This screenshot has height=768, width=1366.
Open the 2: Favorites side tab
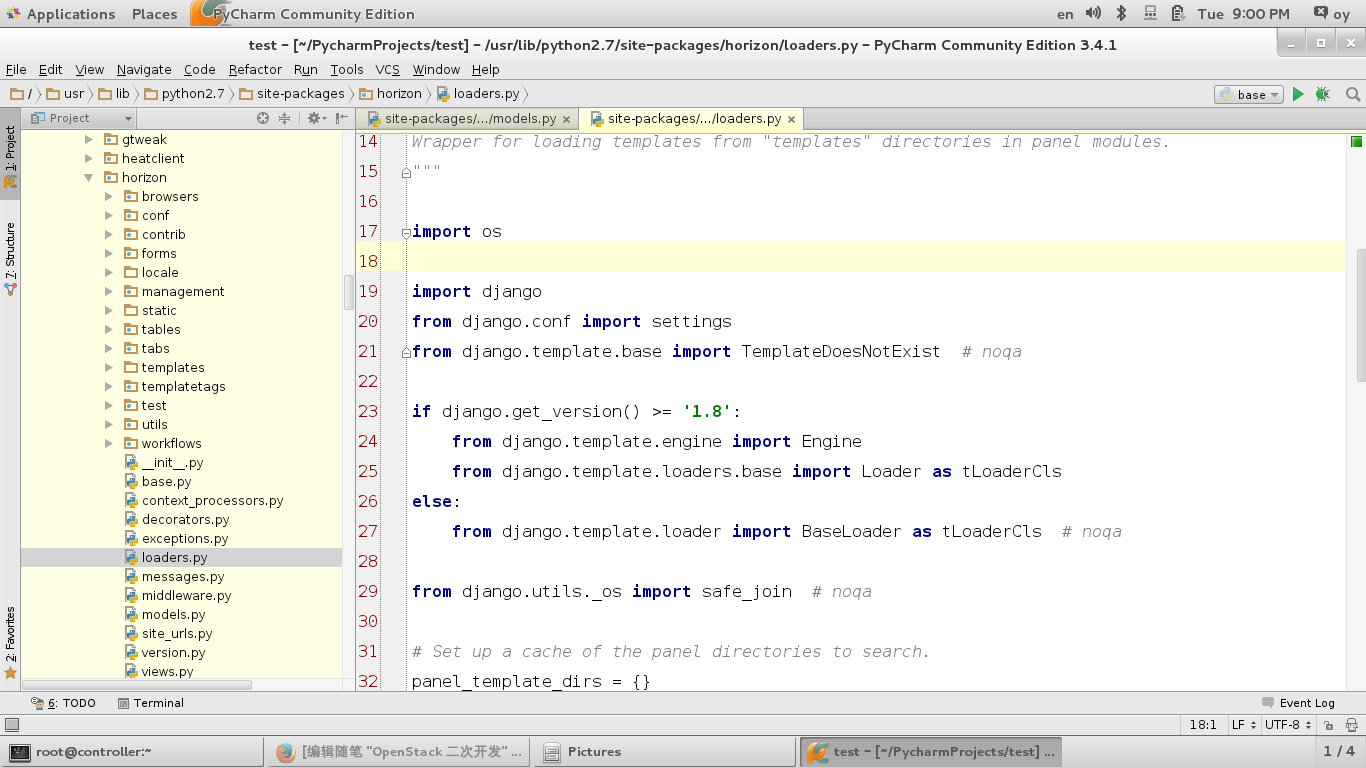(11, 643)
